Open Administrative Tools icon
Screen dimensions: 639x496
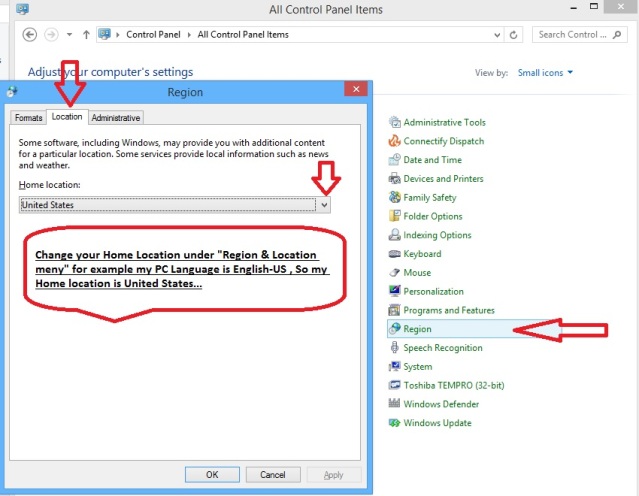point(394,122)
